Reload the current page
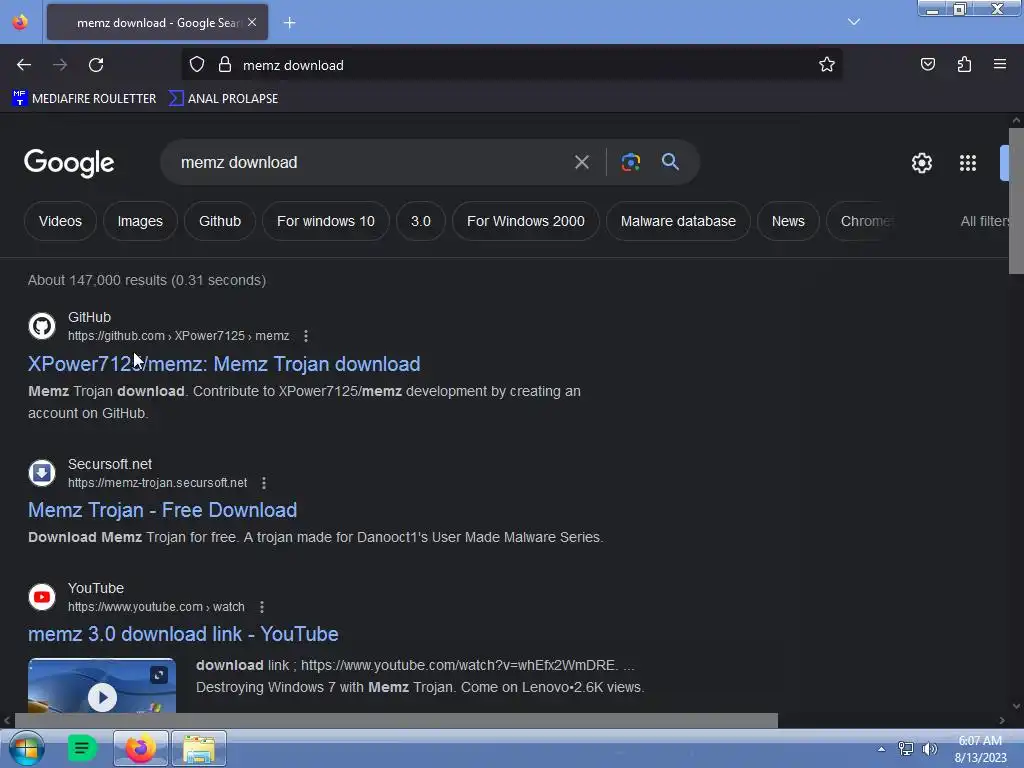 pos(96,65)
